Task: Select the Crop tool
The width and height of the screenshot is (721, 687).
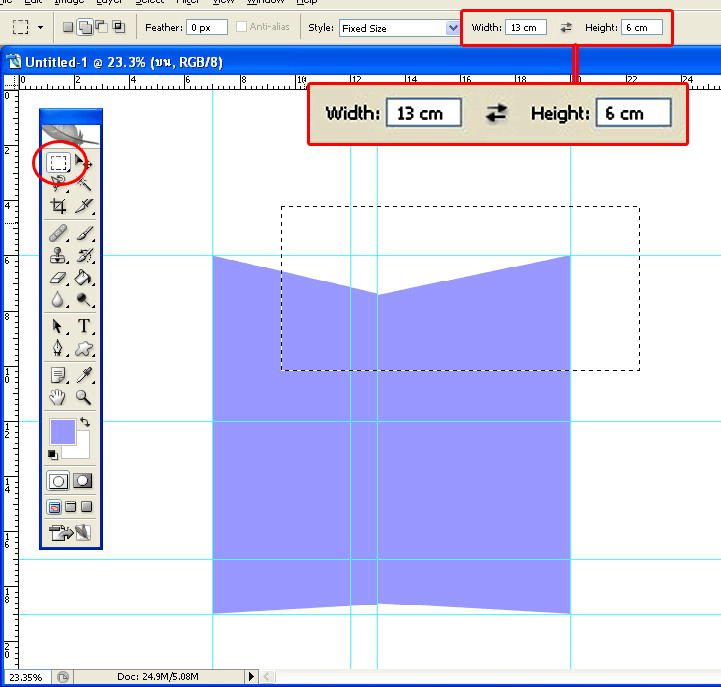Action: pyautogui.click(x=58, y=206)
